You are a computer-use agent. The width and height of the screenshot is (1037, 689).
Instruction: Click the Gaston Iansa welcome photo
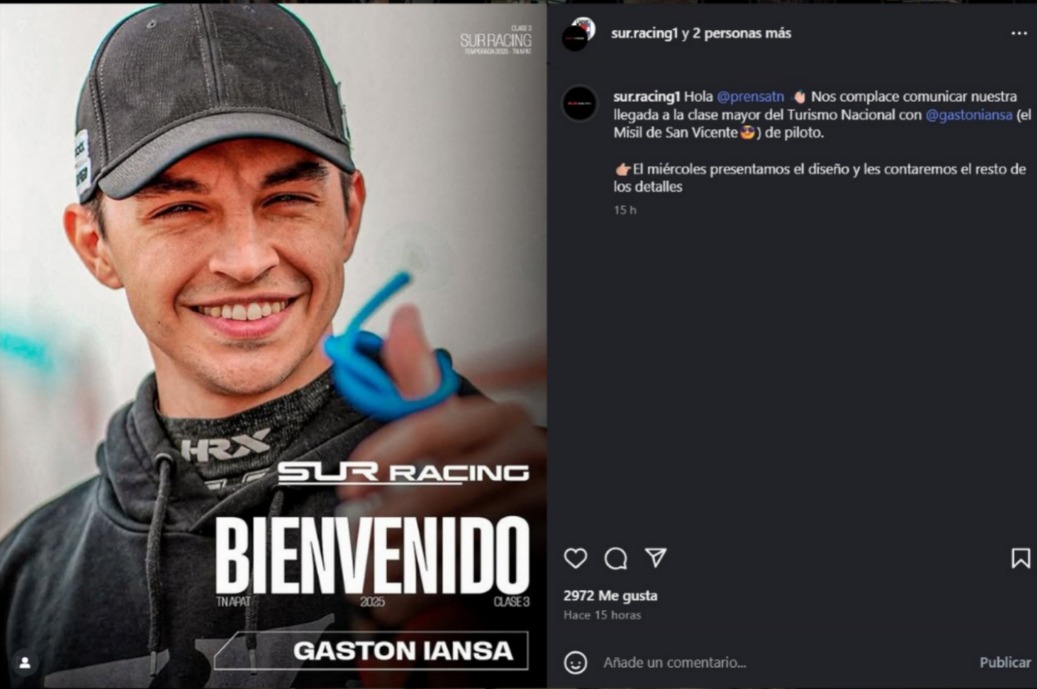tap(273, 345)
